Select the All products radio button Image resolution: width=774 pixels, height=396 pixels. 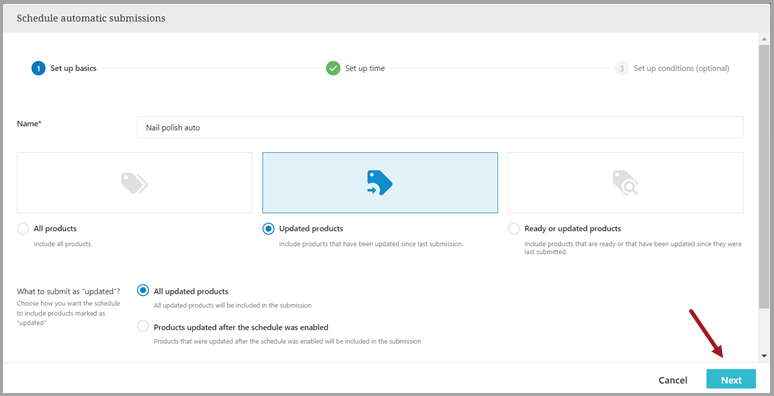[23, 229]
